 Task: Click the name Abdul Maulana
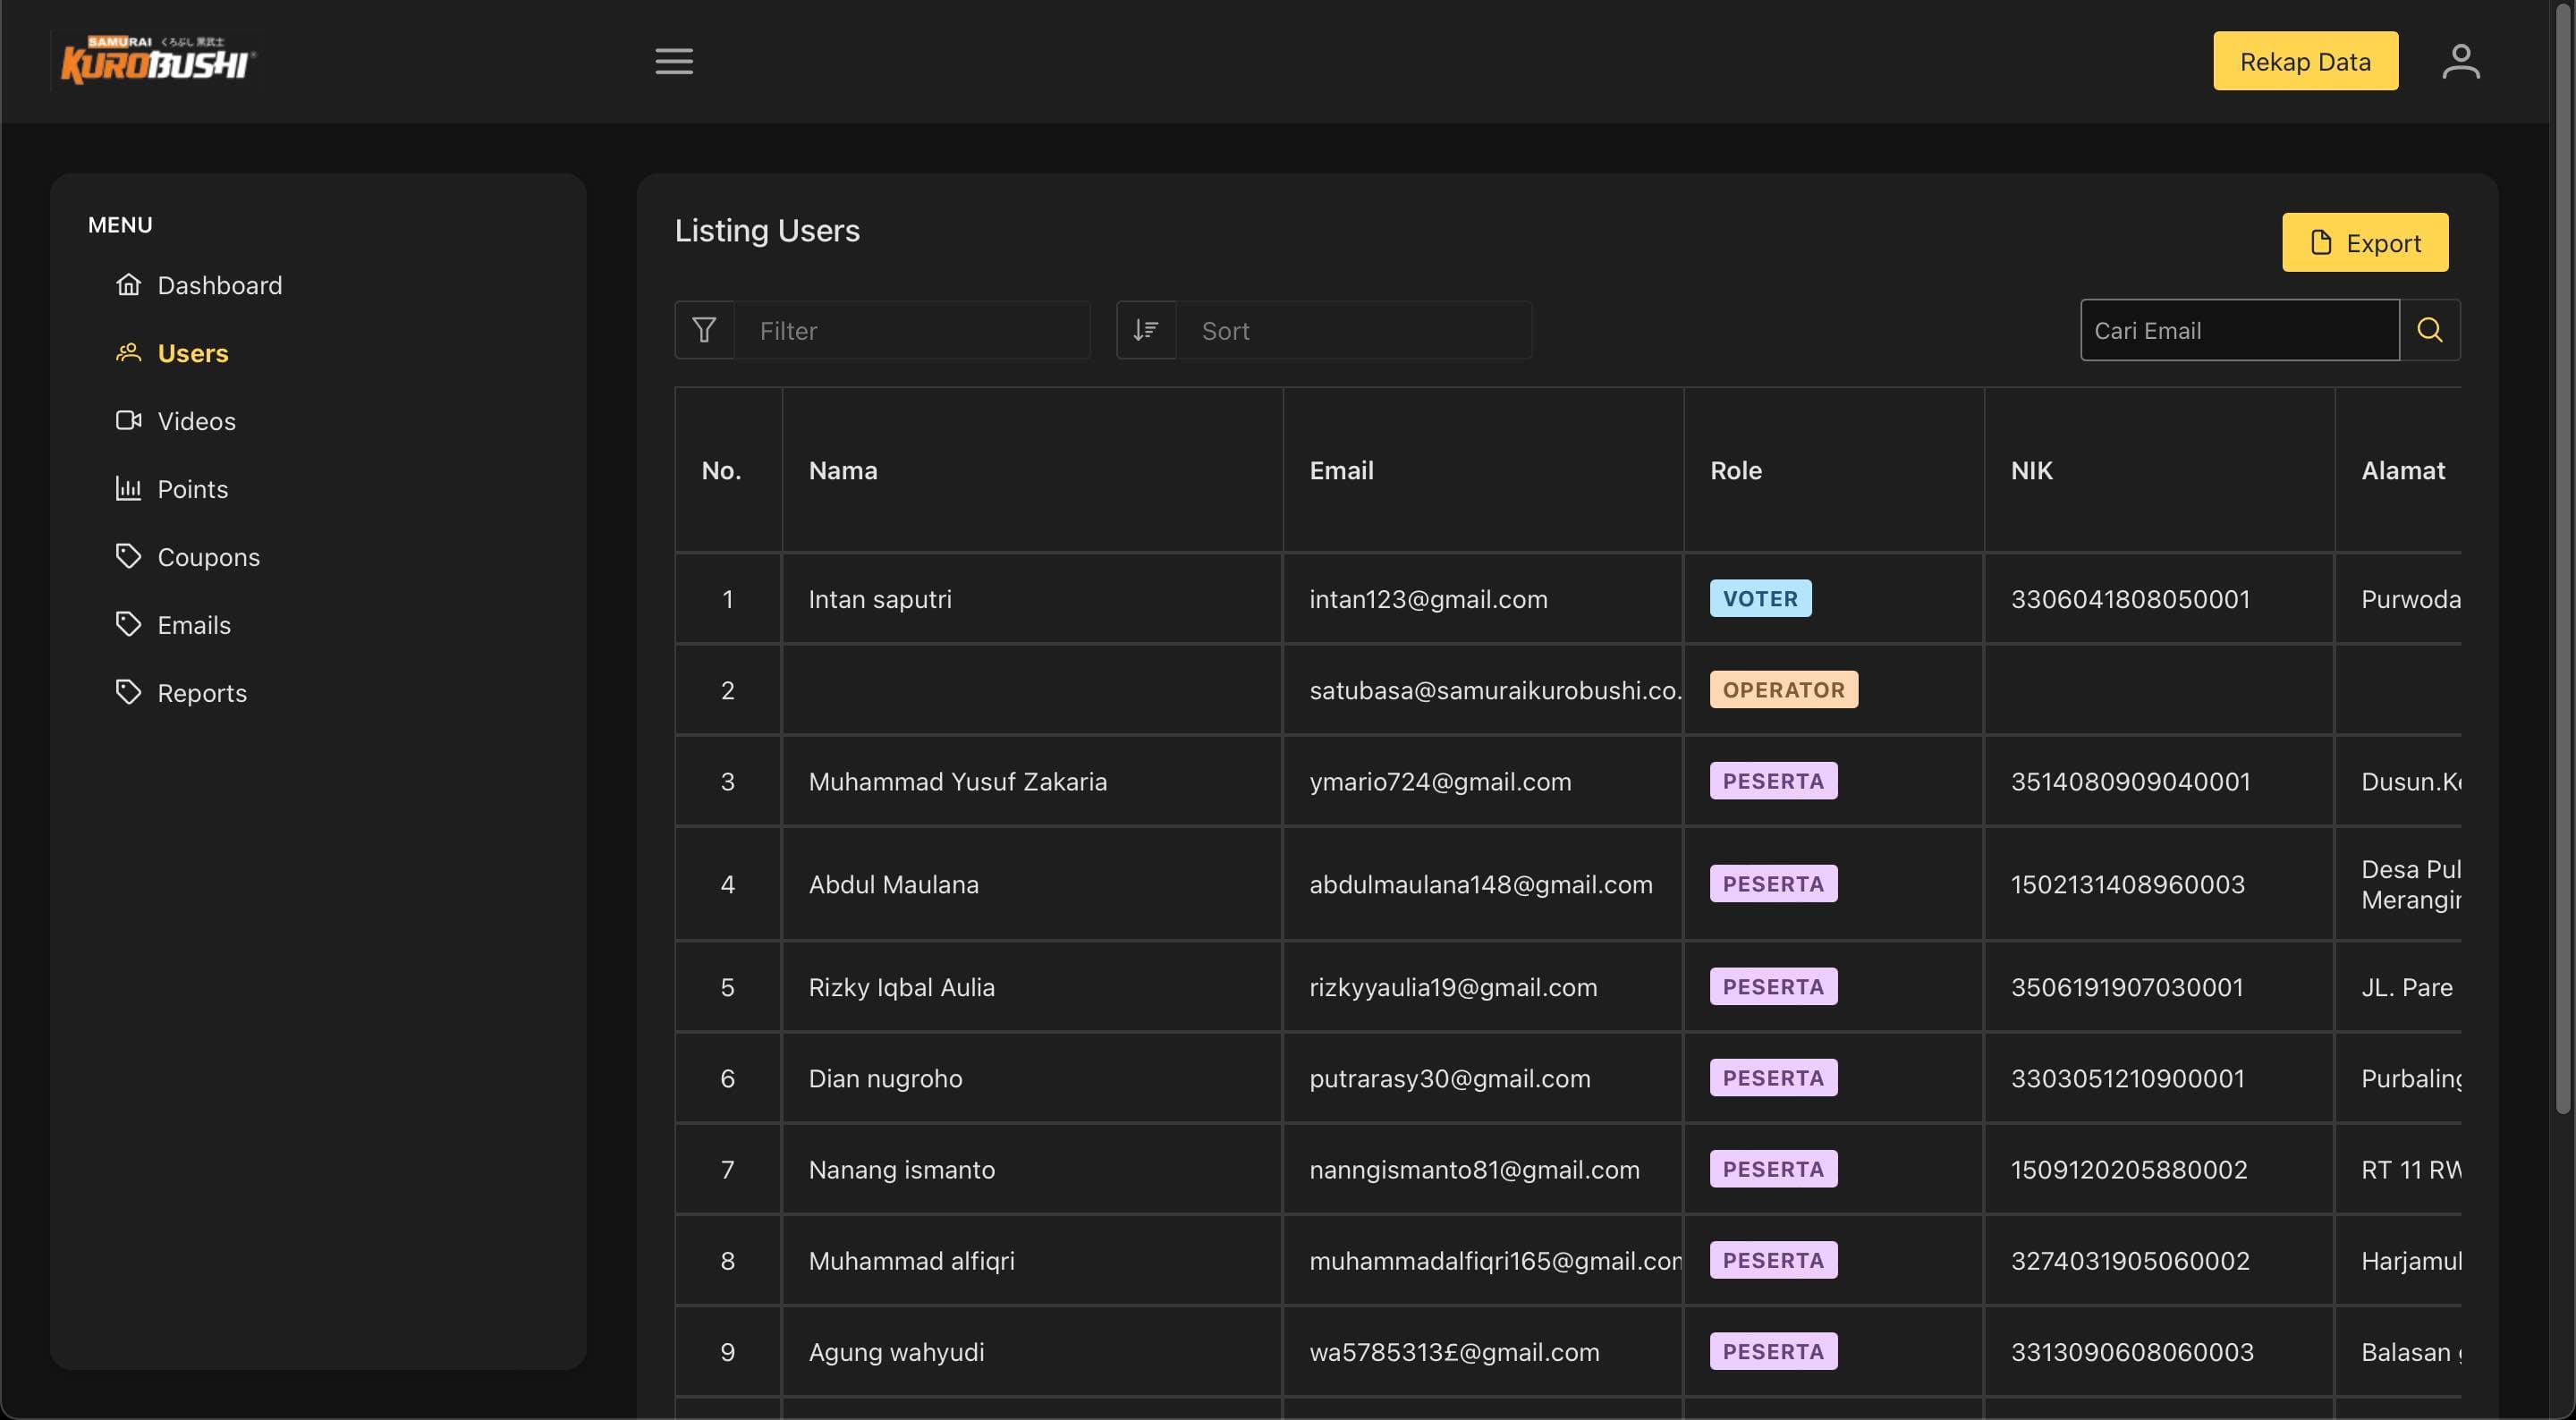click(x=893, y=884)
